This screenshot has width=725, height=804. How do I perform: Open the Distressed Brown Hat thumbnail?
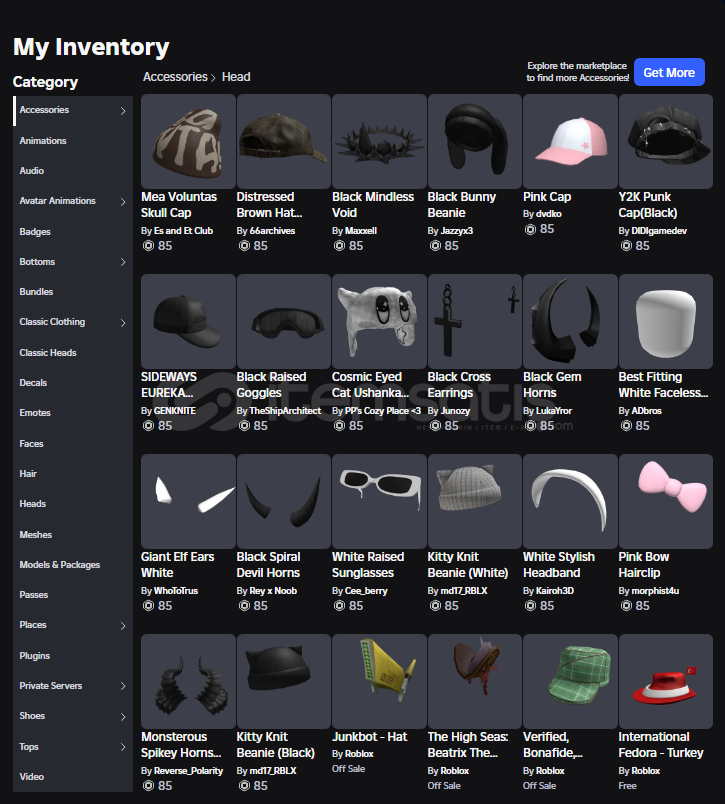coord(284,141)
